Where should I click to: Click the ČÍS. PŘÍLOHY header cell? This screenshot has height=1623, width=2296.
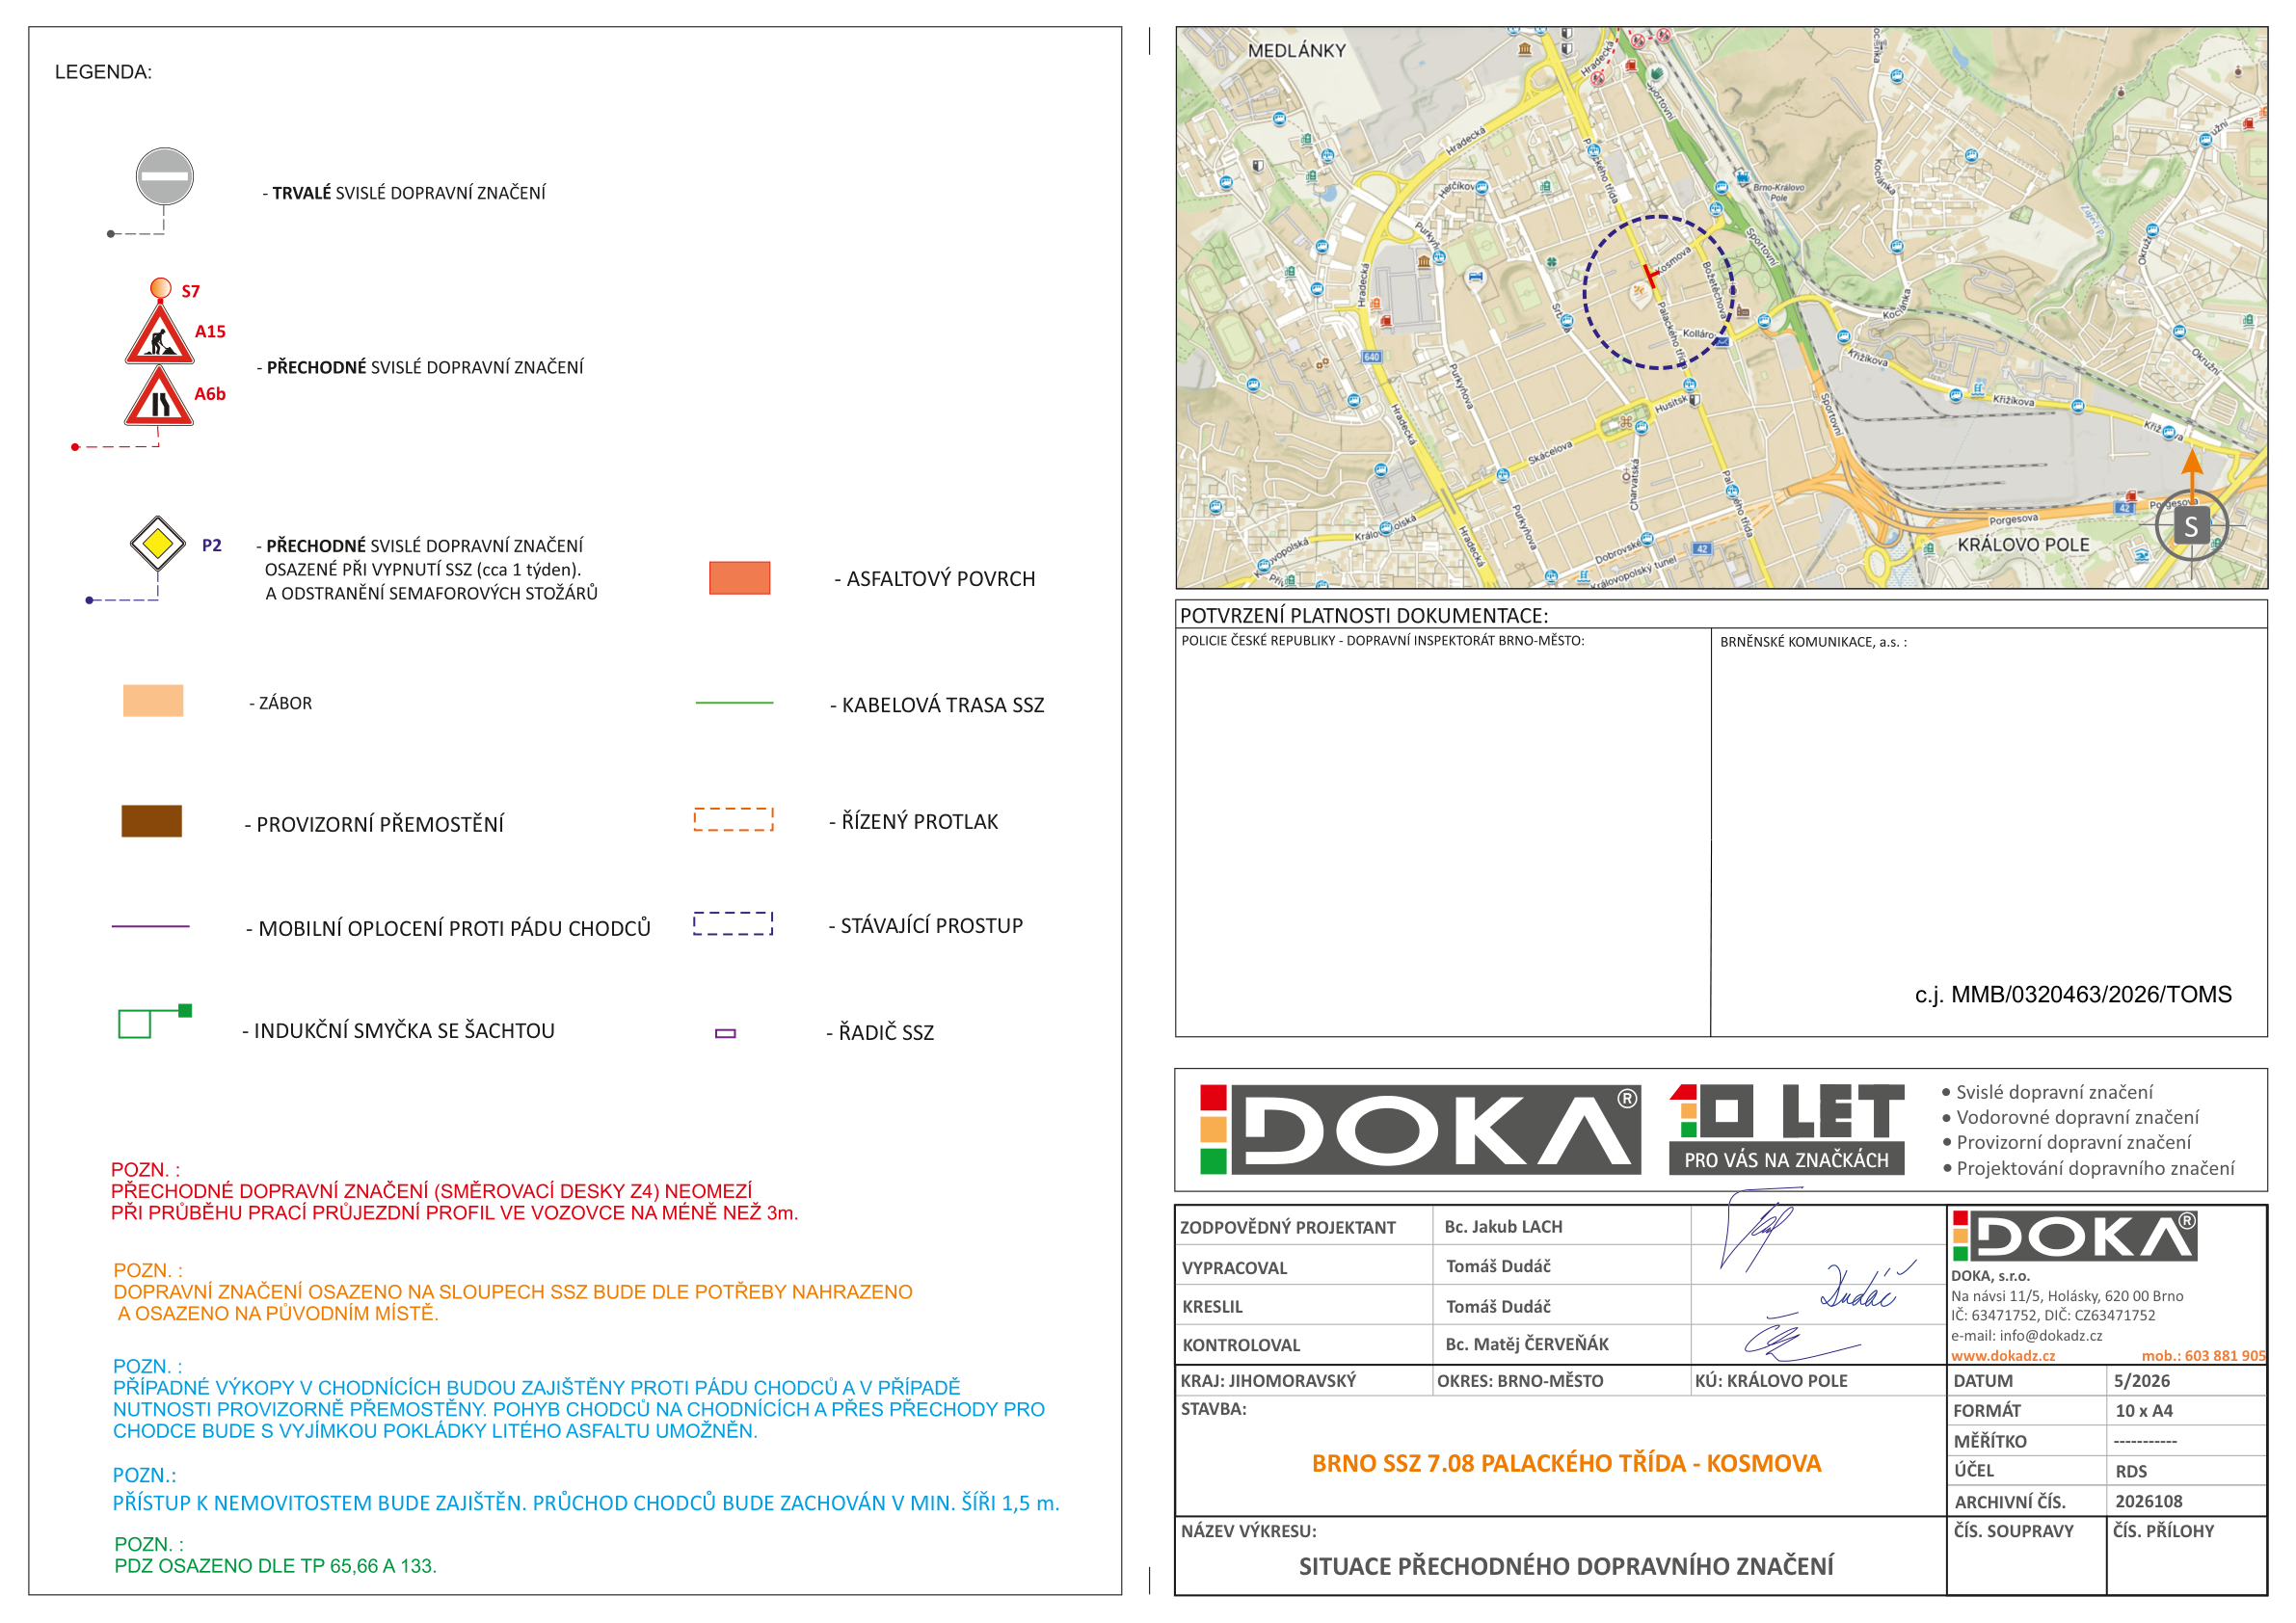[2163, 1531]
